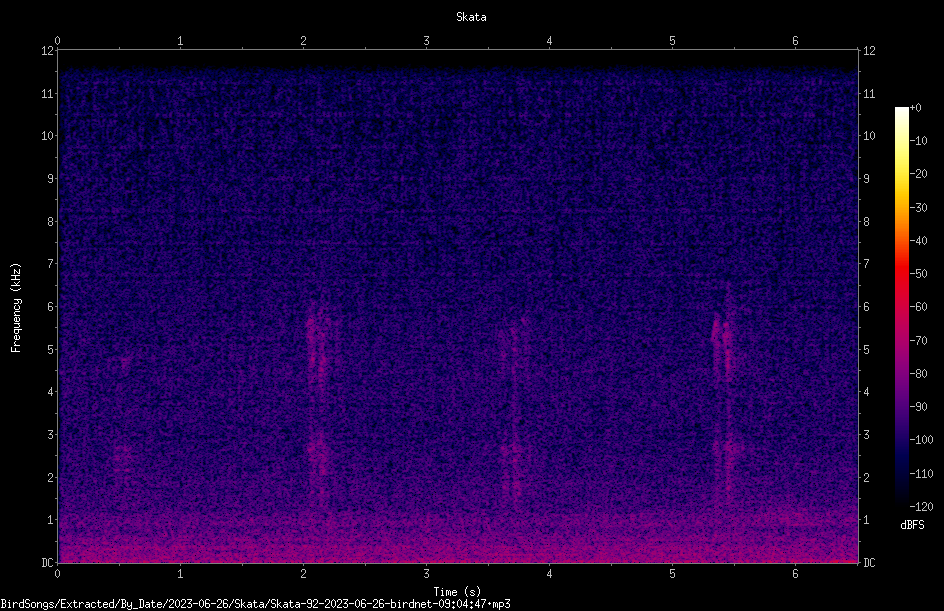
Task: Click the spectrogram title 'Skata'
Action: pyautogui.click(x=471, y=17)
